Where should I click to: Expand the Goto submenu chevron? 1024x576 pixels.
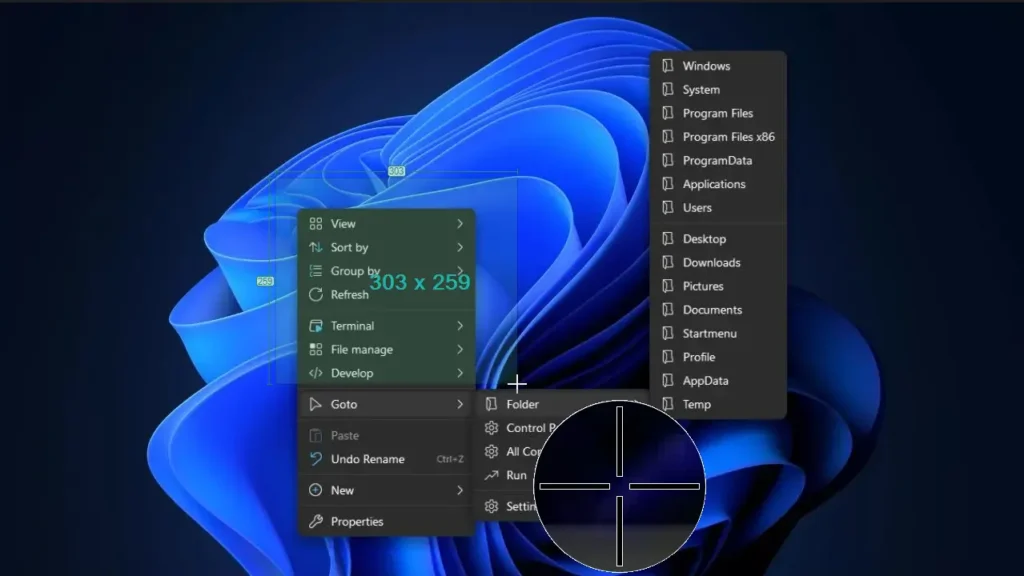(x=460, y=404)
